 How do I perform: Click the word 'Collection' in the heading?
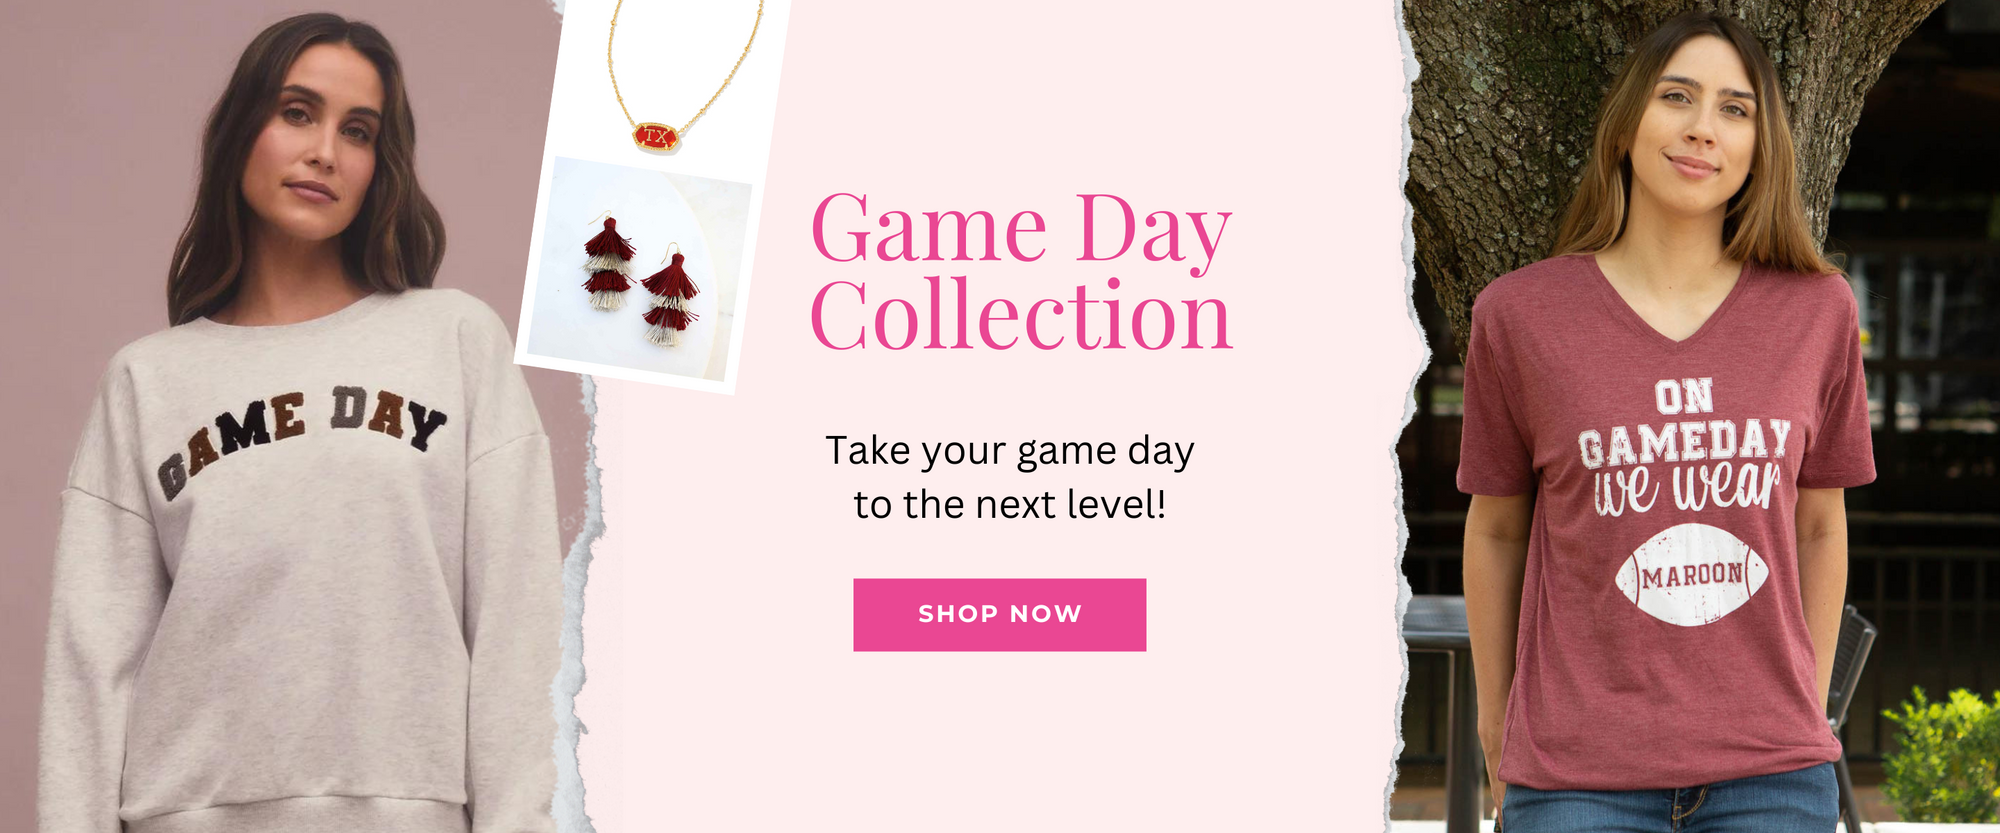(x=1021, y=316)
